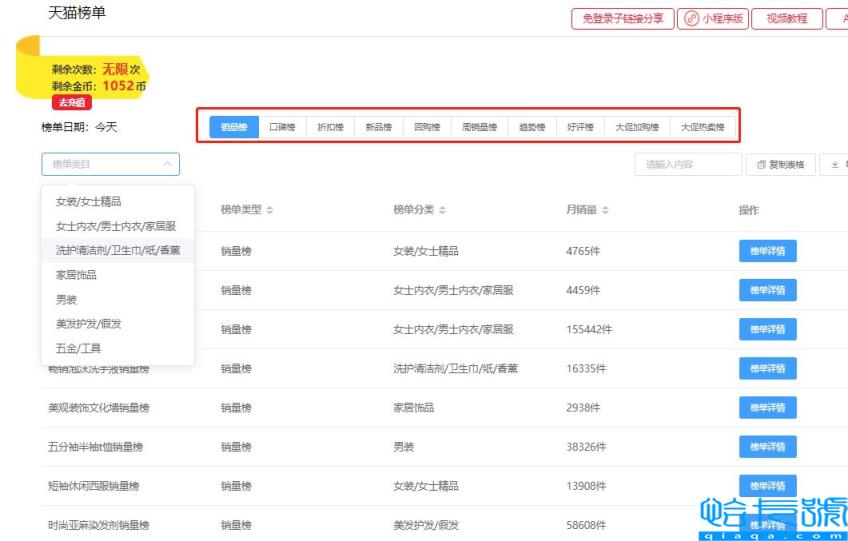Screen dimensions: 848x541
Task: Click 时尚亚麻染发剂销量榜 list name
Action: [98, 525]
